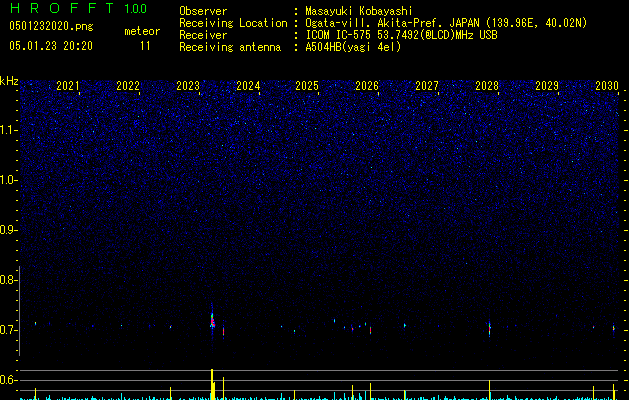Click the 'Receiving antenna' label
Image resolution: width=629 pixels, height=400 pixels.
(230, 47)
